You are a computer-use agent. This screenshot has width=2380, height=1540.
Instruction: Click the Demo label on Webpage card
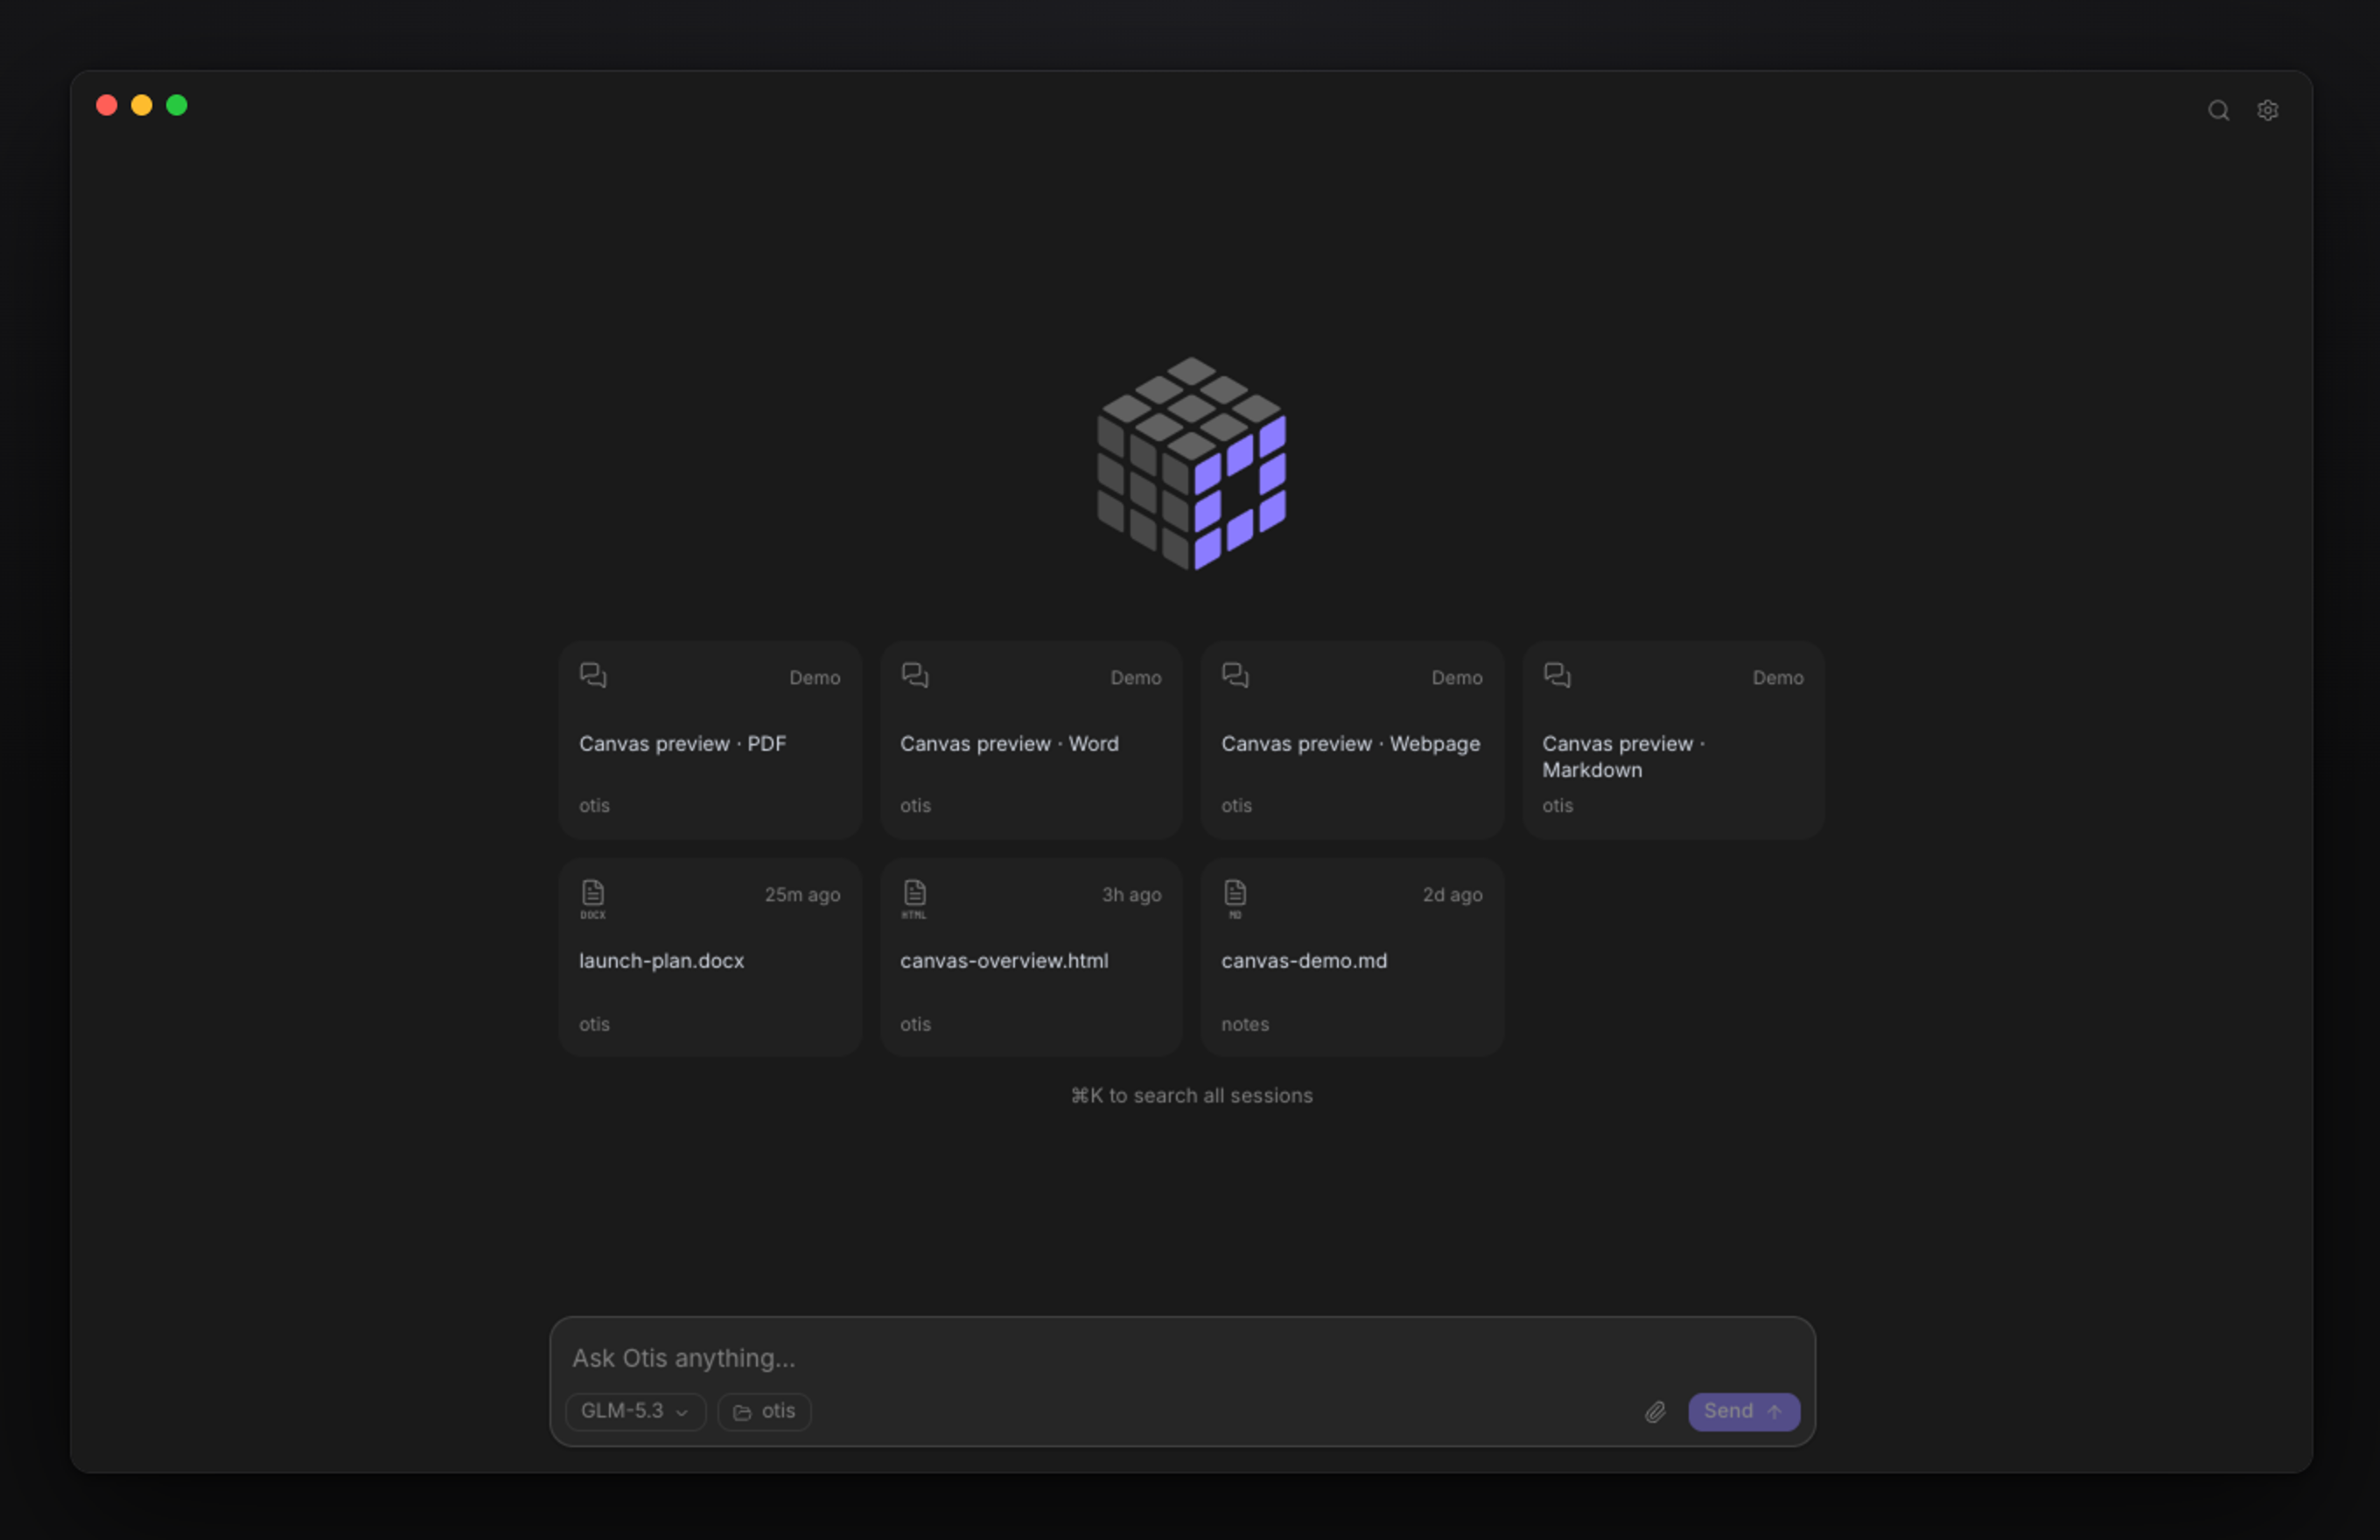1456,677
